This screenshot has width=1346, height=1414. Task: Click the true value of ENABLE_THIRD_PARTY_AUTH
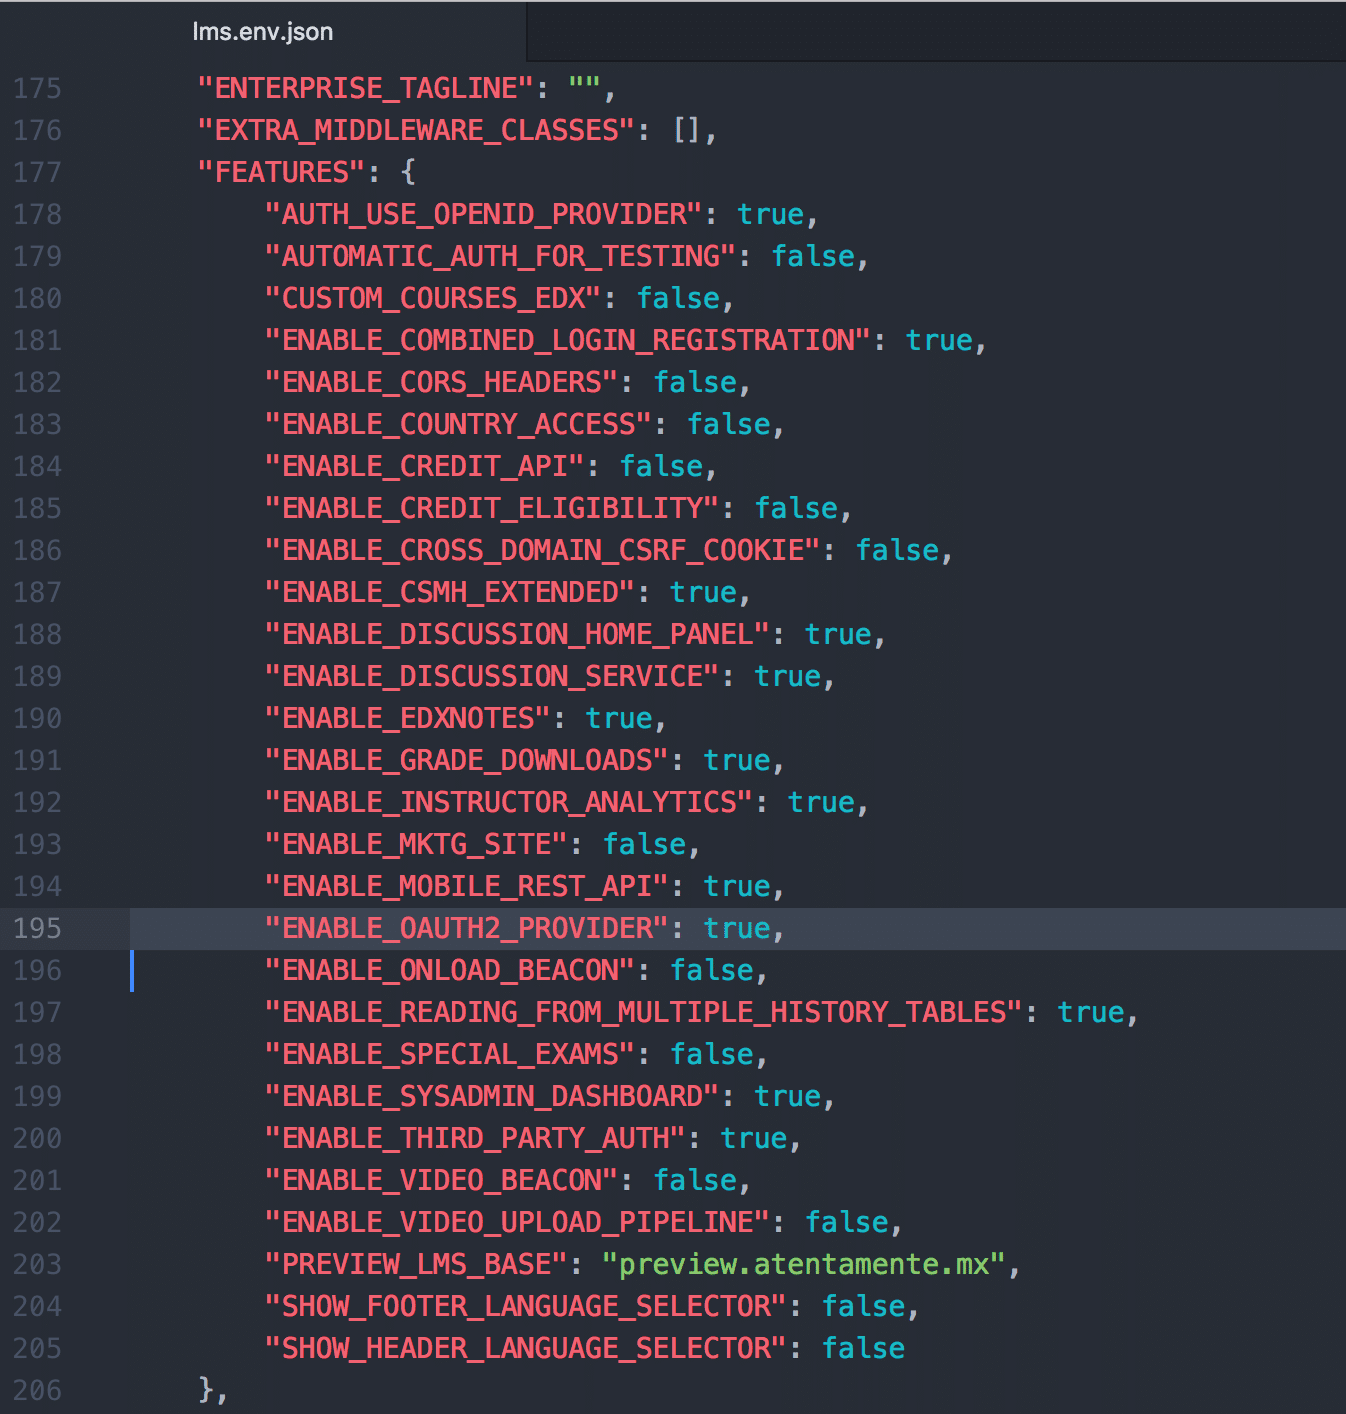click(x=754, y=1138)
